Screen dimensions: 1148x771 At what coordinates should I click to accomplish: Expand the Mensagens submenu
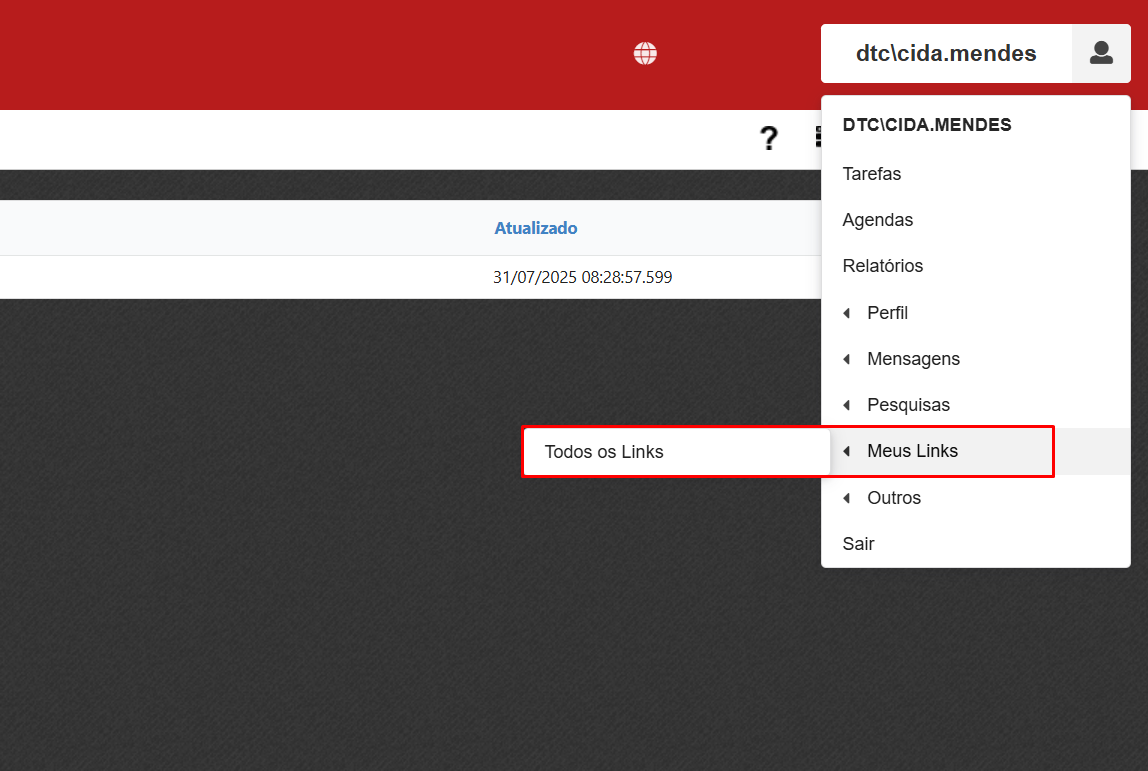coord(913,359)
